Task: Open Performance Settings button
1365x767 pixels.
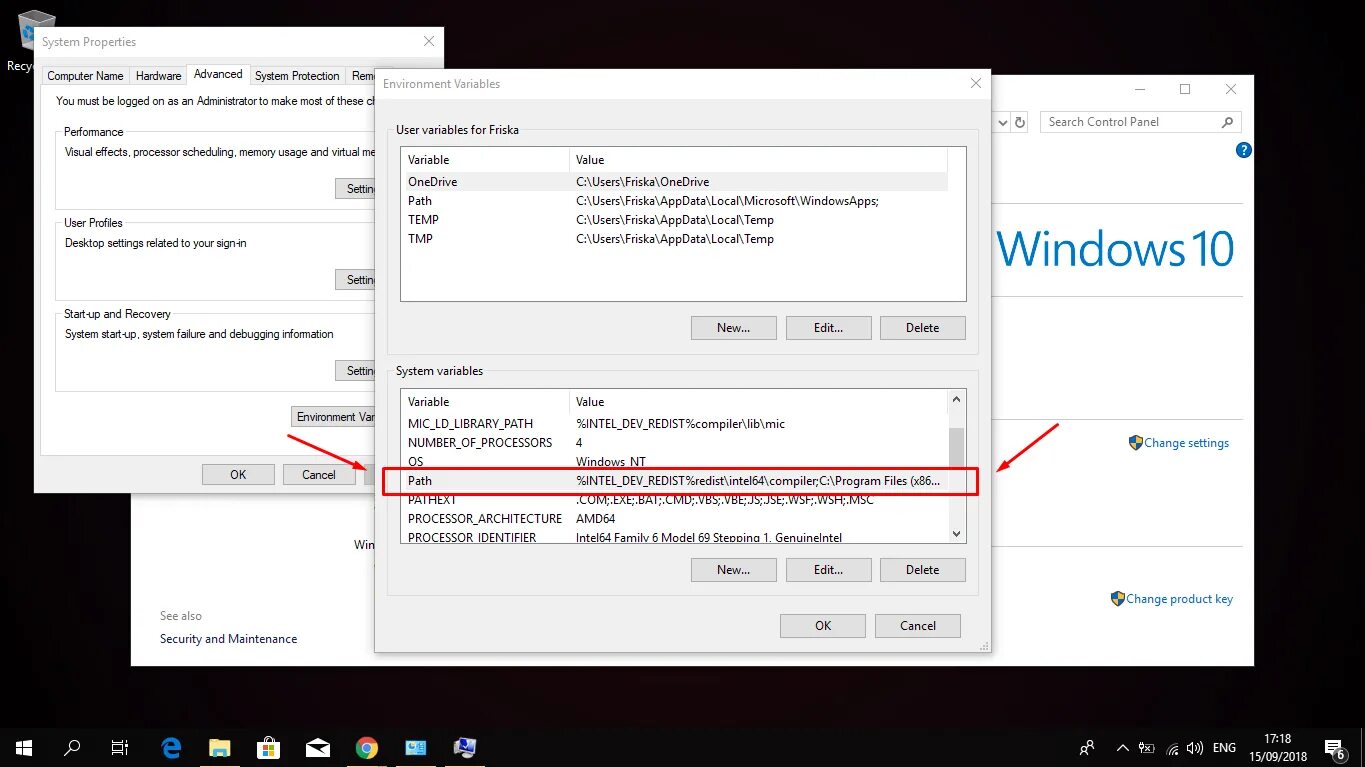Action: [x=355, y=189]
